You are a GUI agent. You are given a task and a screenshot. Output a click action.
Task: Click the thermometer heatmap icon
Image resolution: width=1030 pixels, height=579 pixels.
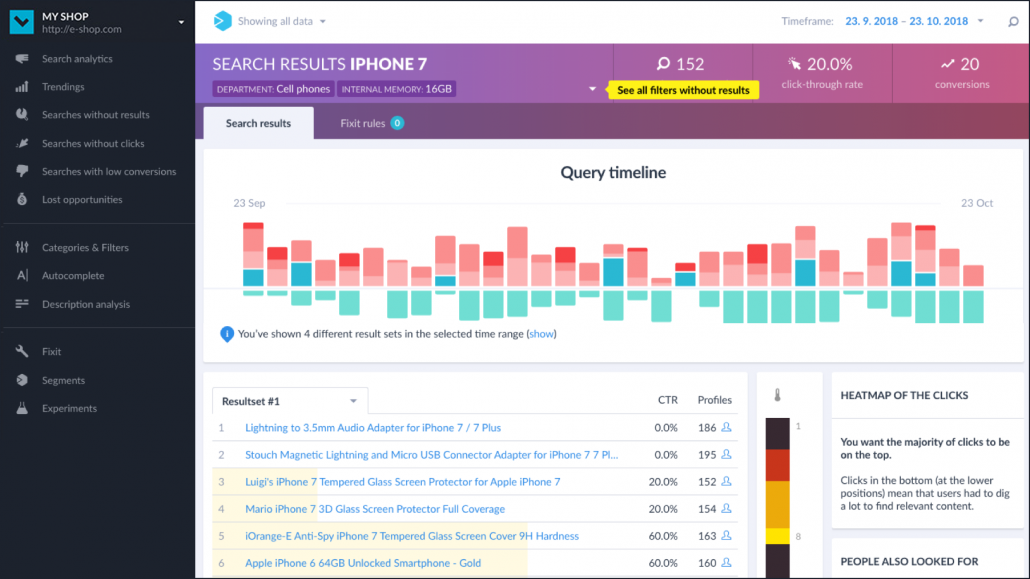click(x=777, y=395)
